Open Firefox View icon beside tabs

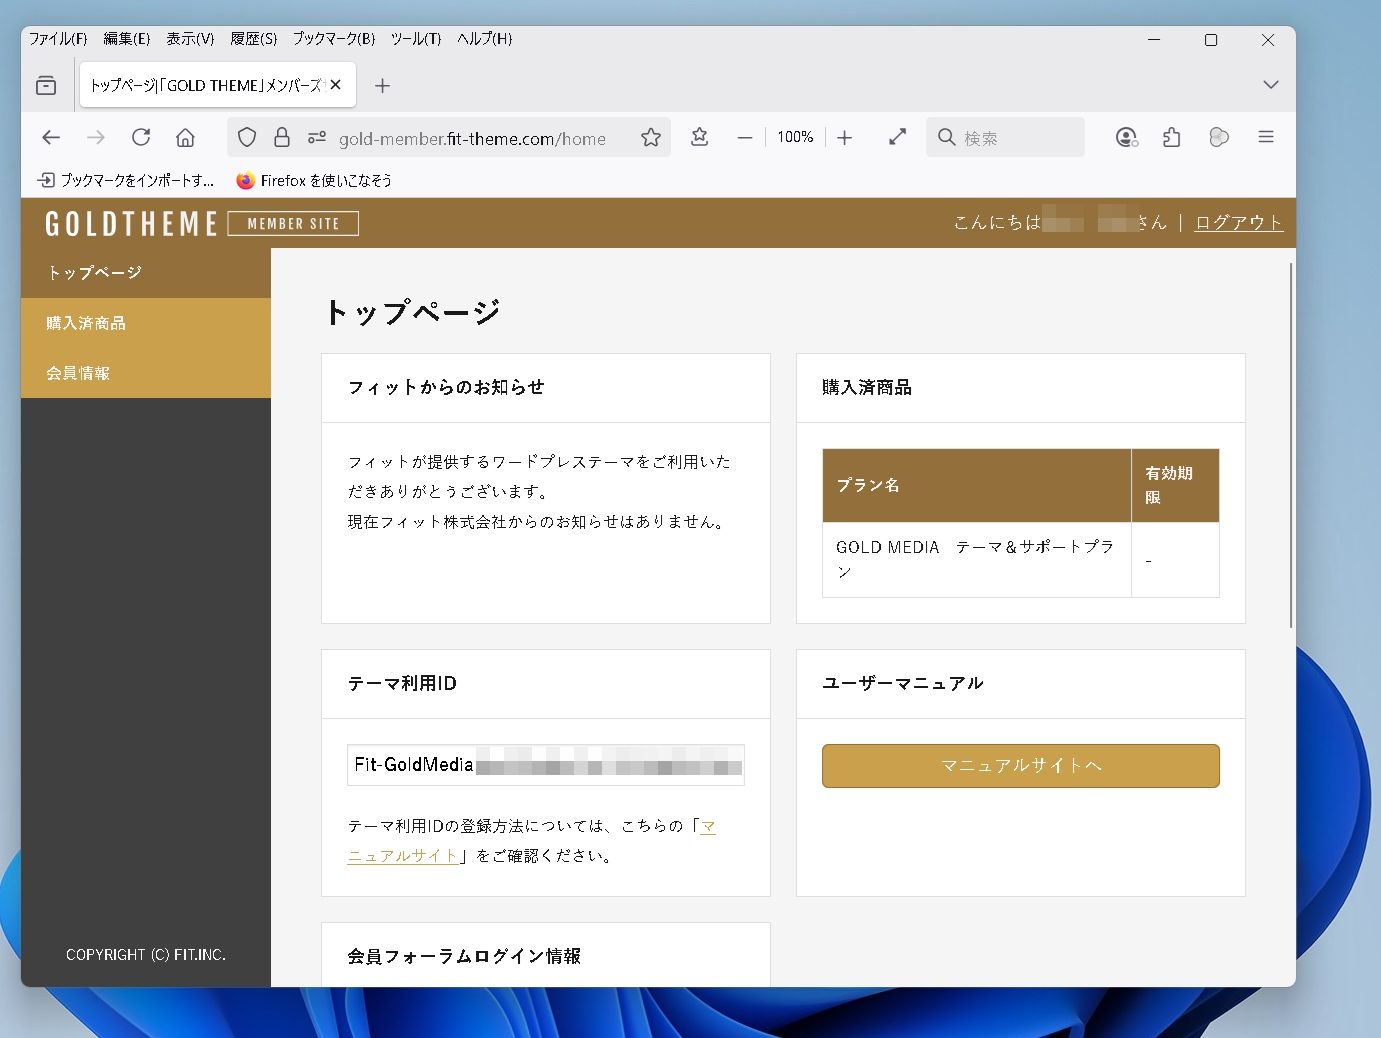pos(46,86)
